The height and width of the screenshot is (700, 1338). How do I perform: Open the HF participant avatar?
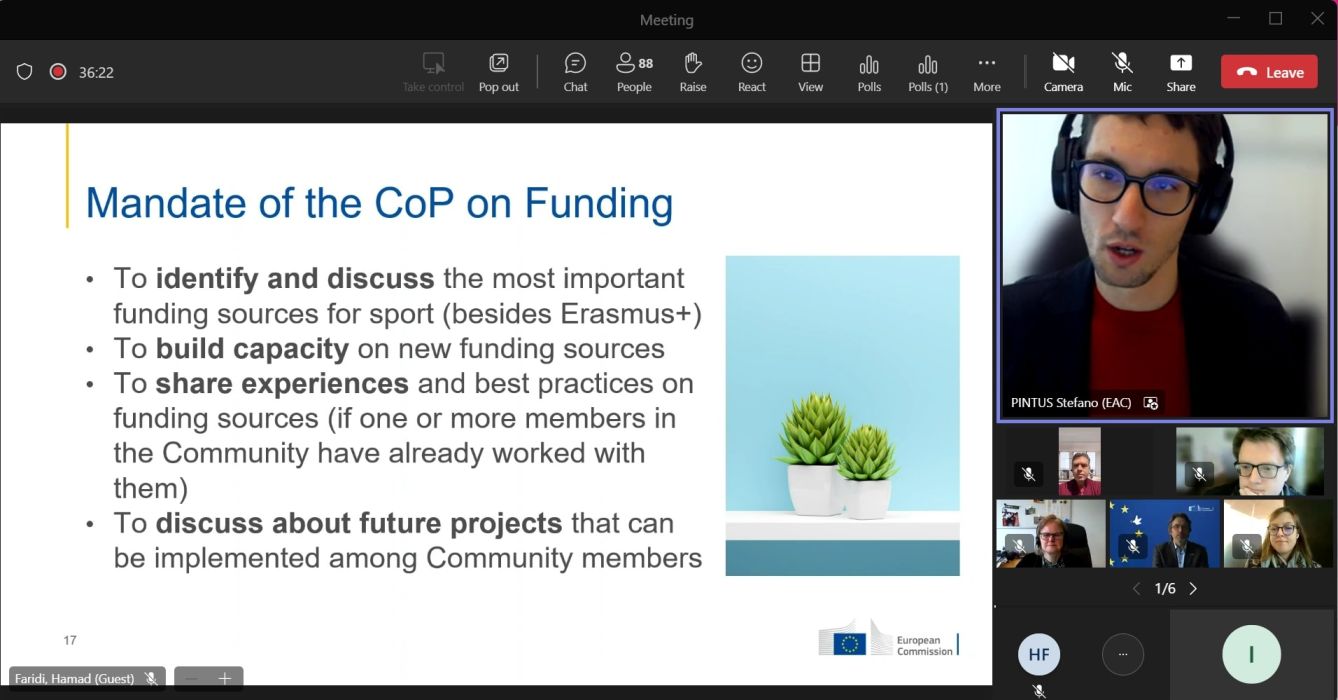click(x=1039, y=655)
